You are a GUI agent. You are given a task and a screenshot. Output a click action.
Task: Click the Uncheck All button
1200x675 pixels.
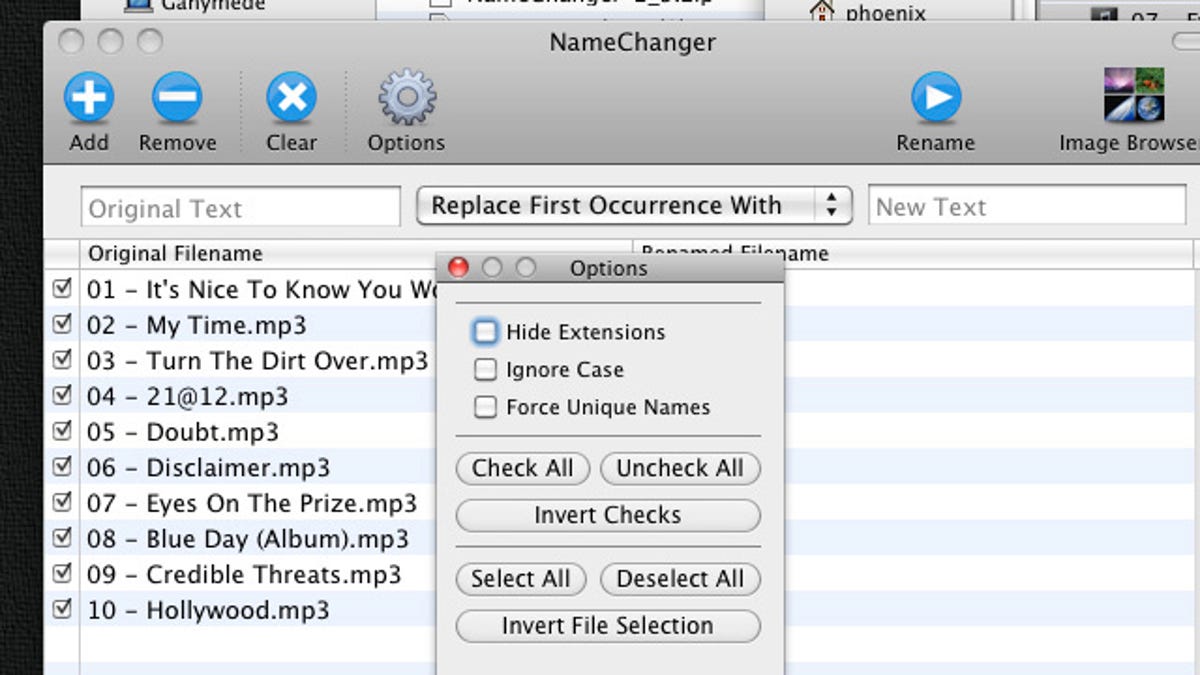pos(680,468)
